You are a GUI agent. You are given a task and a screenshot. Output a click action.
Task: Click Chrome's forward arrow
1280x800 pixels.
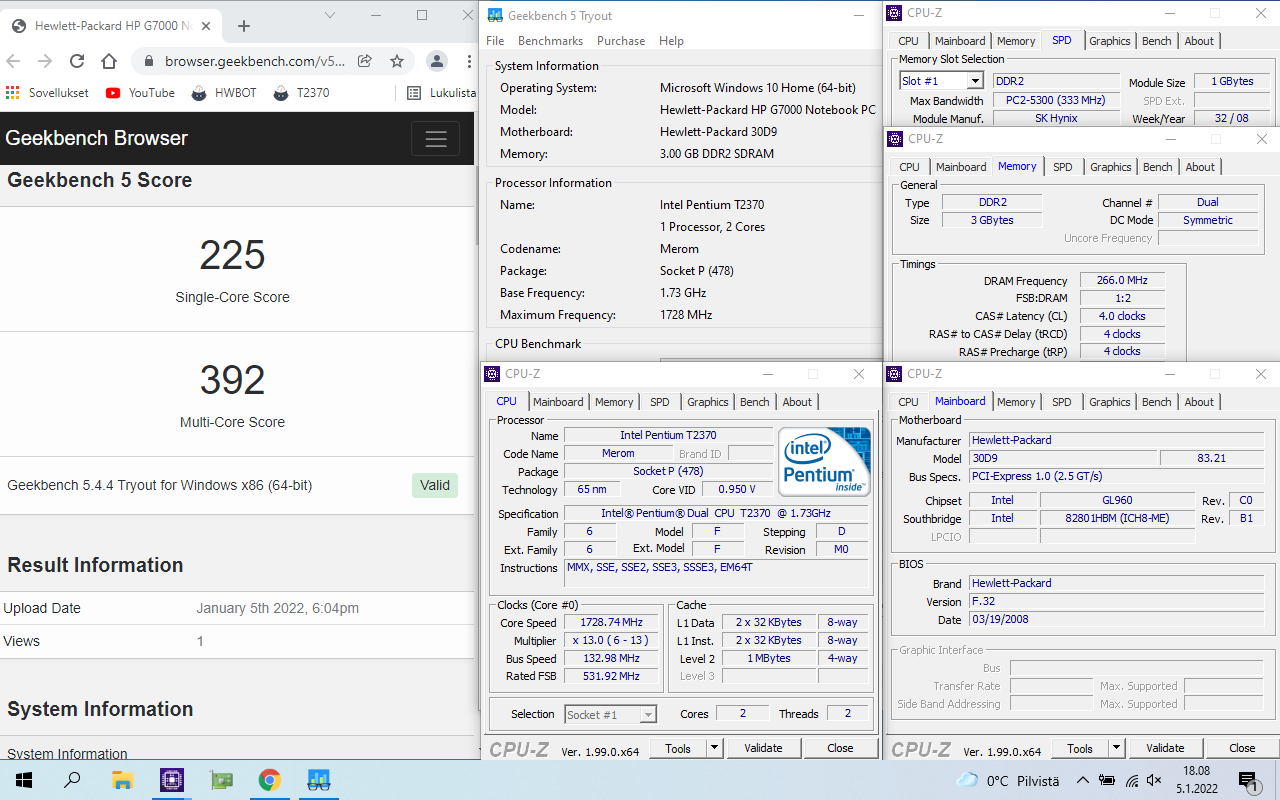(45, 61)
